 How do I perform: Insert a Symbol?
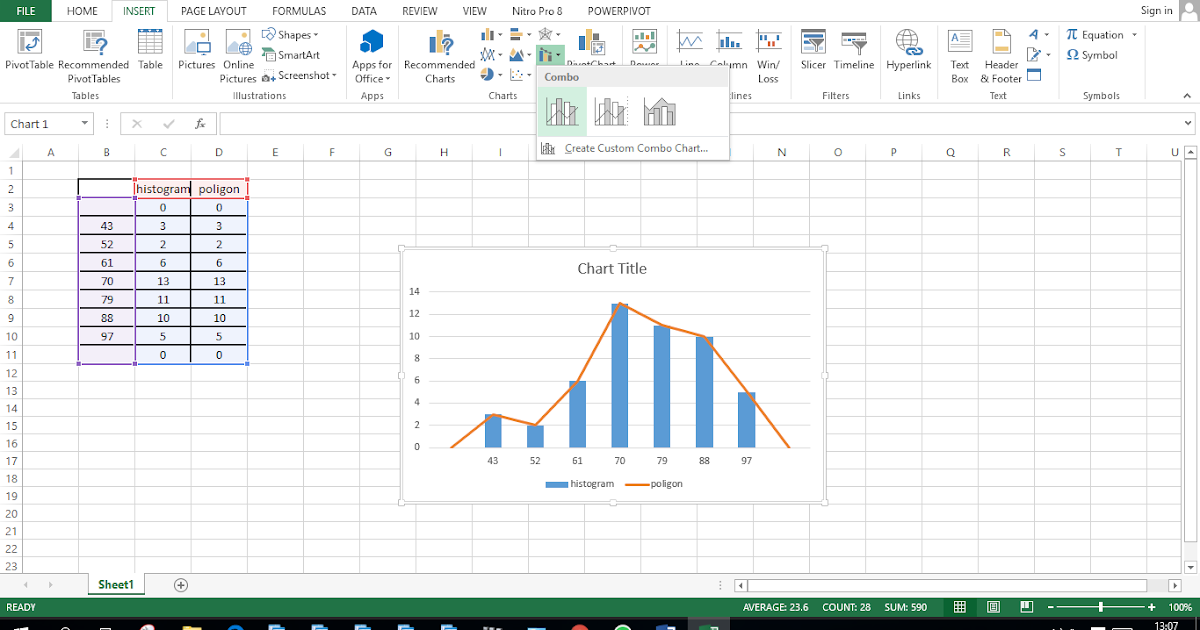click(1092, 55)
